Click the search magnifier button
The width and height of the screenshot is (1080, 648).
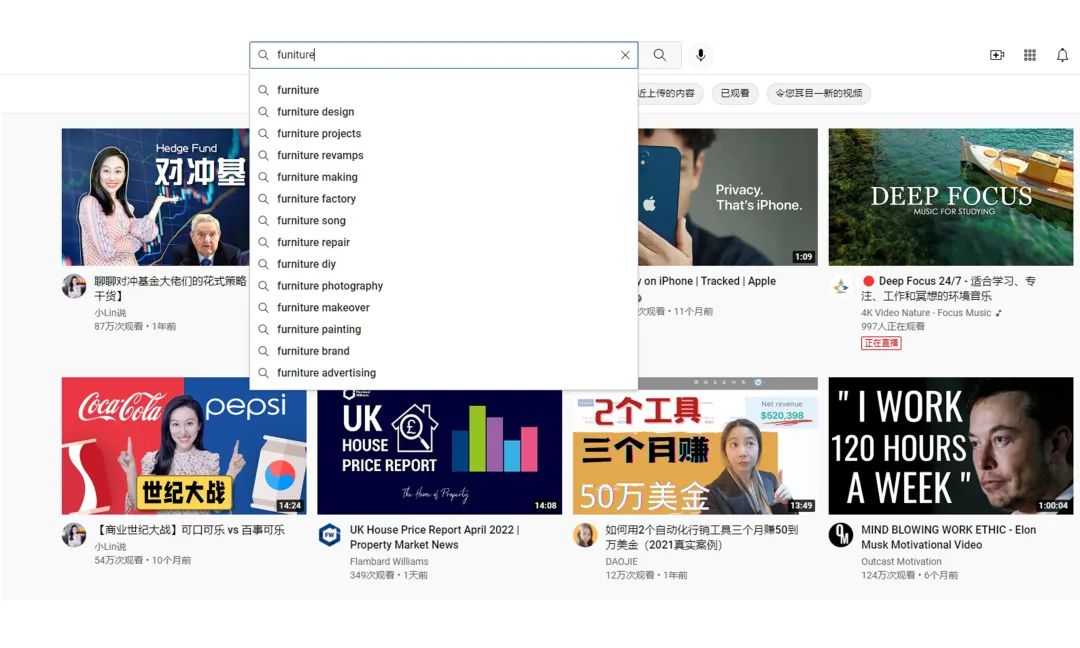pos(660,55)
